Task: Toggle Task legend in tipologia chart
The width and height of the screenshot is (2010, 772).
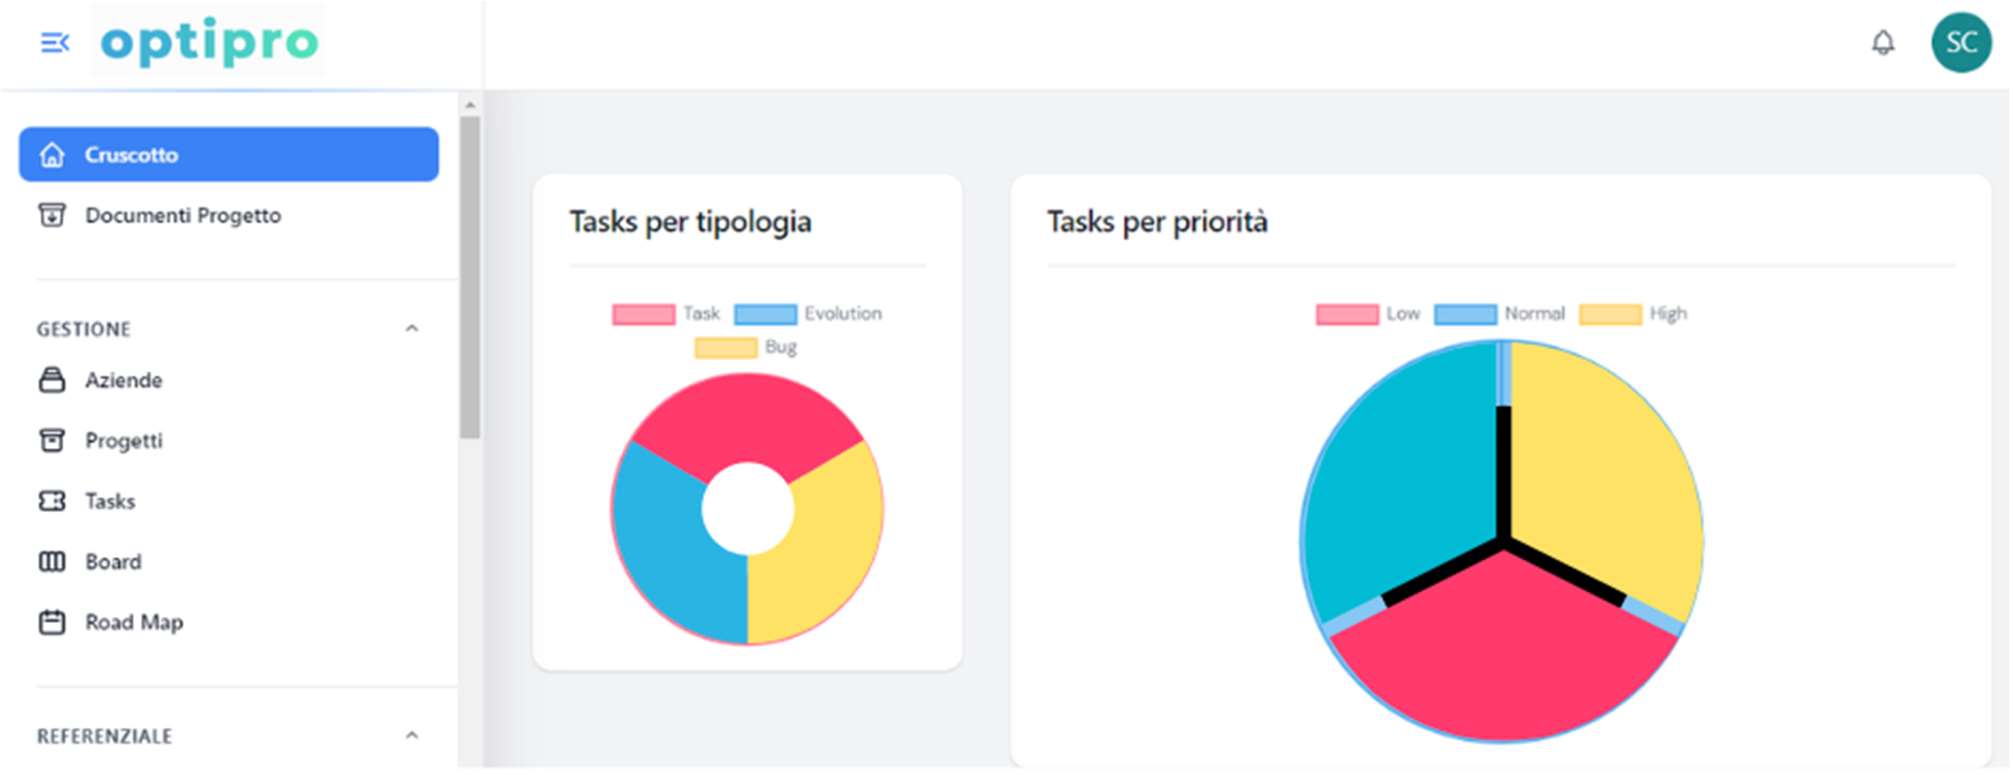Action: tap(666, 314)
